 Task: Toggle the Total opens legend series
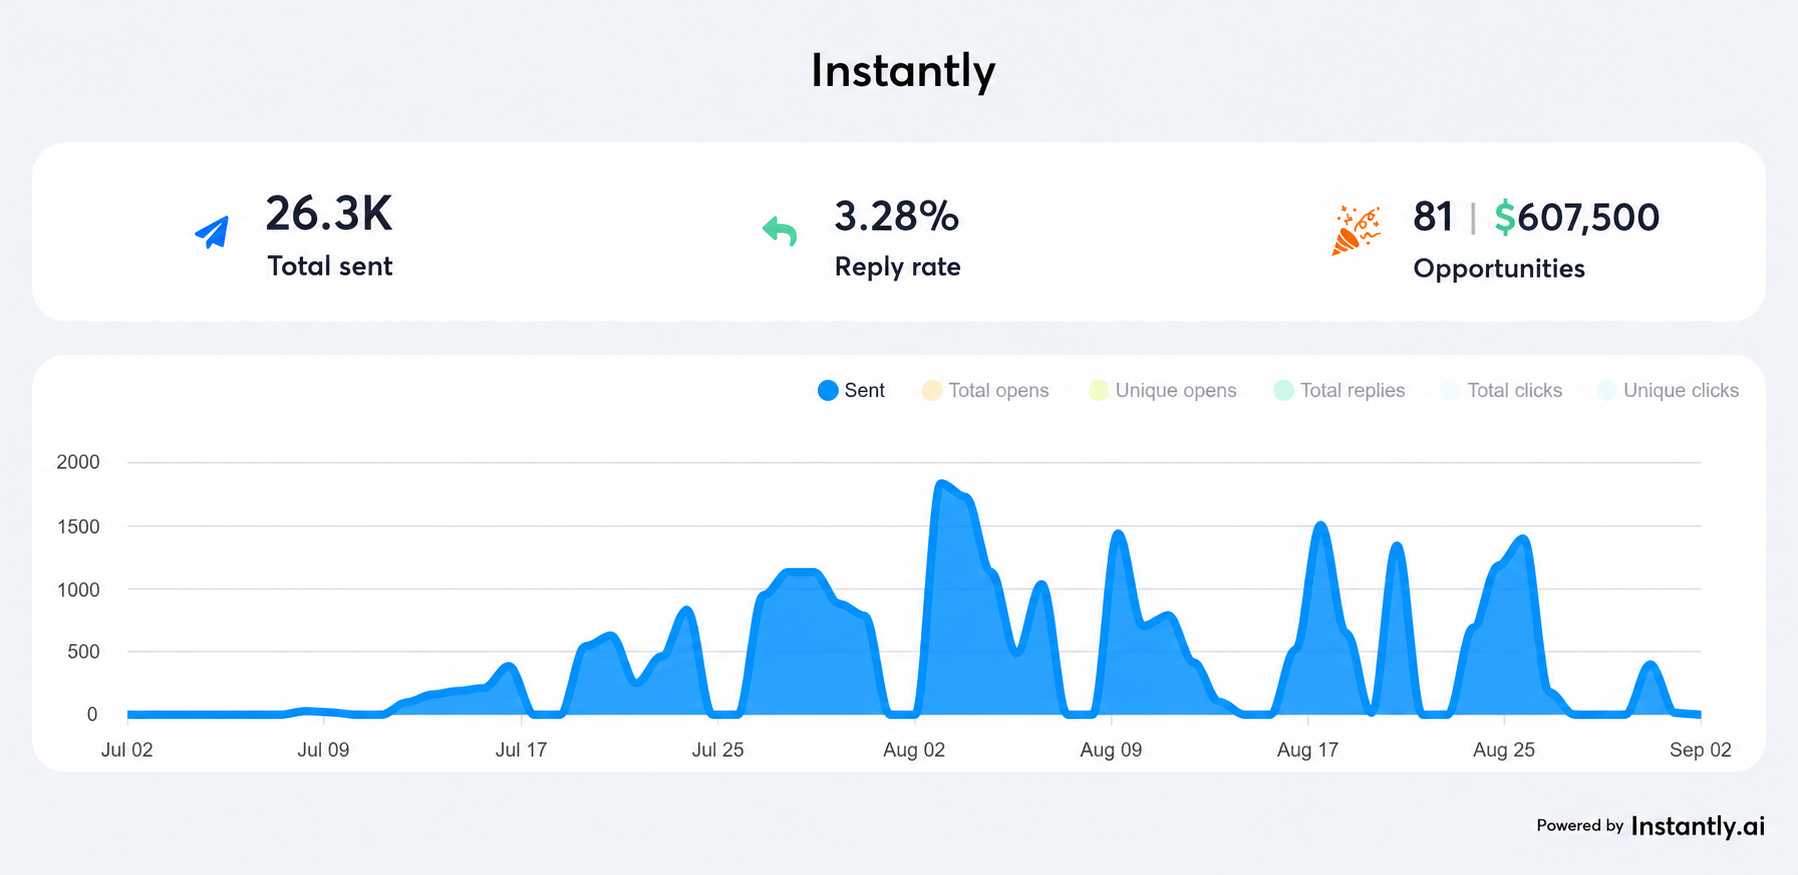[985, 390]
